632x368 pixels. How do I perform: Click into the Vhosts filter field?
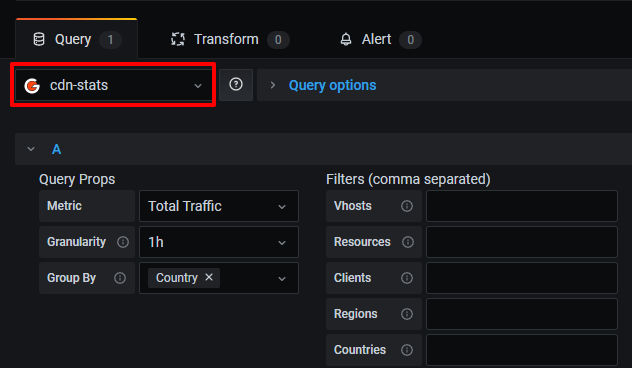[x=522, y=206]
